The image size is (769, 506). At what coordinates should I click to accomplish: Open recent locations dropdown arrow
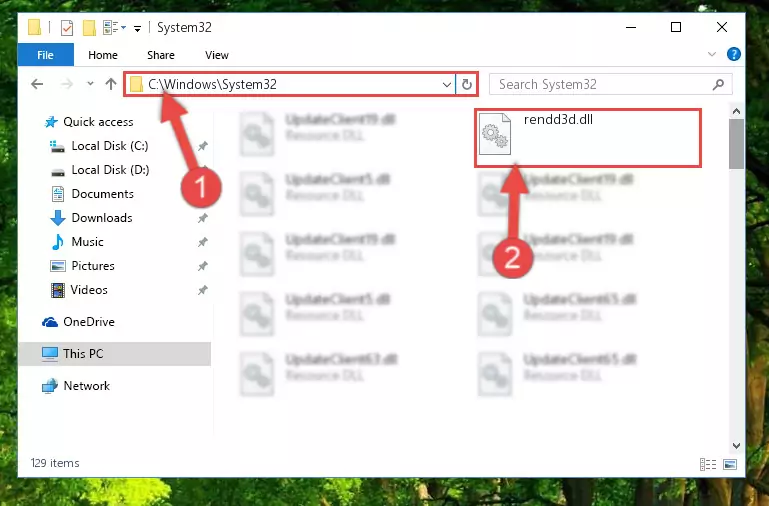(x=90, y=84)
